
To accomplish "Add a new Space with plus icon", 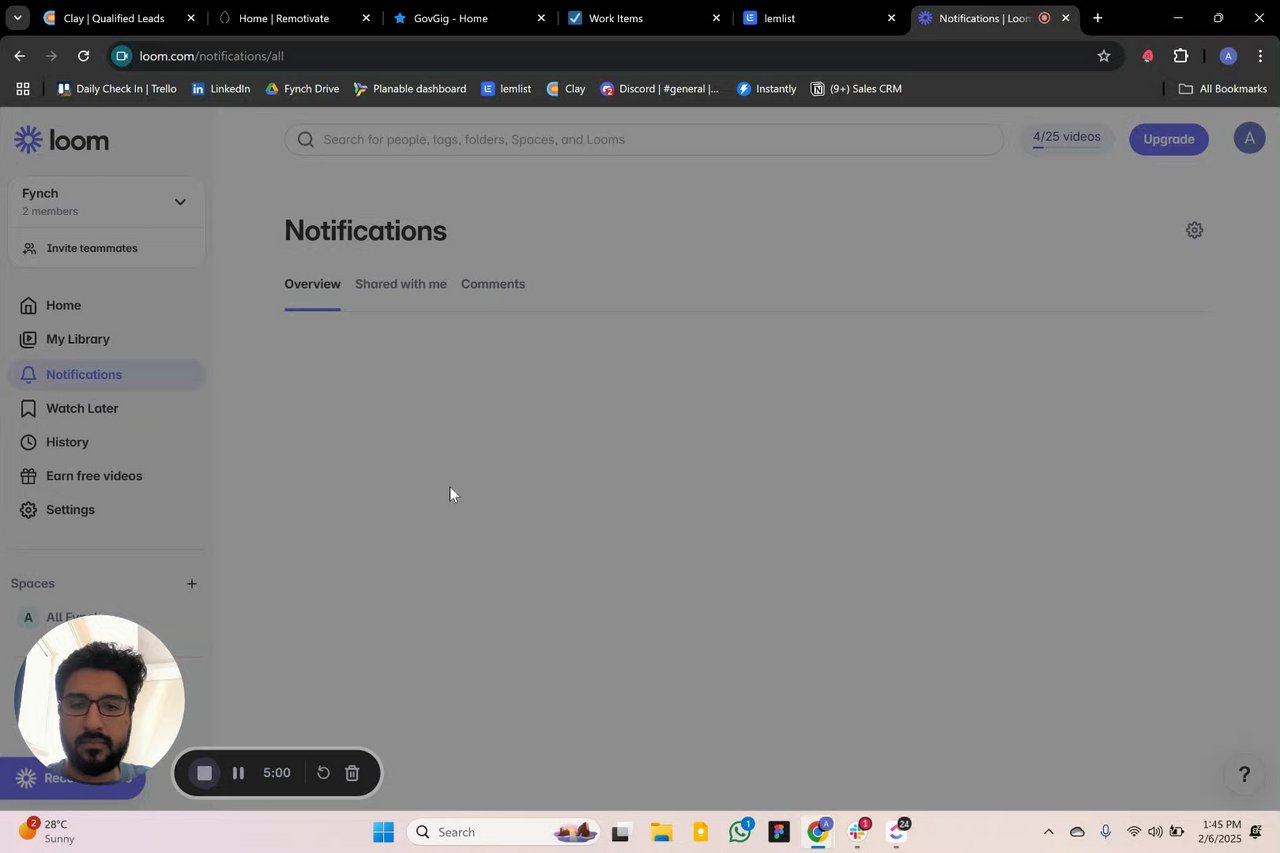I will point(192,584).
